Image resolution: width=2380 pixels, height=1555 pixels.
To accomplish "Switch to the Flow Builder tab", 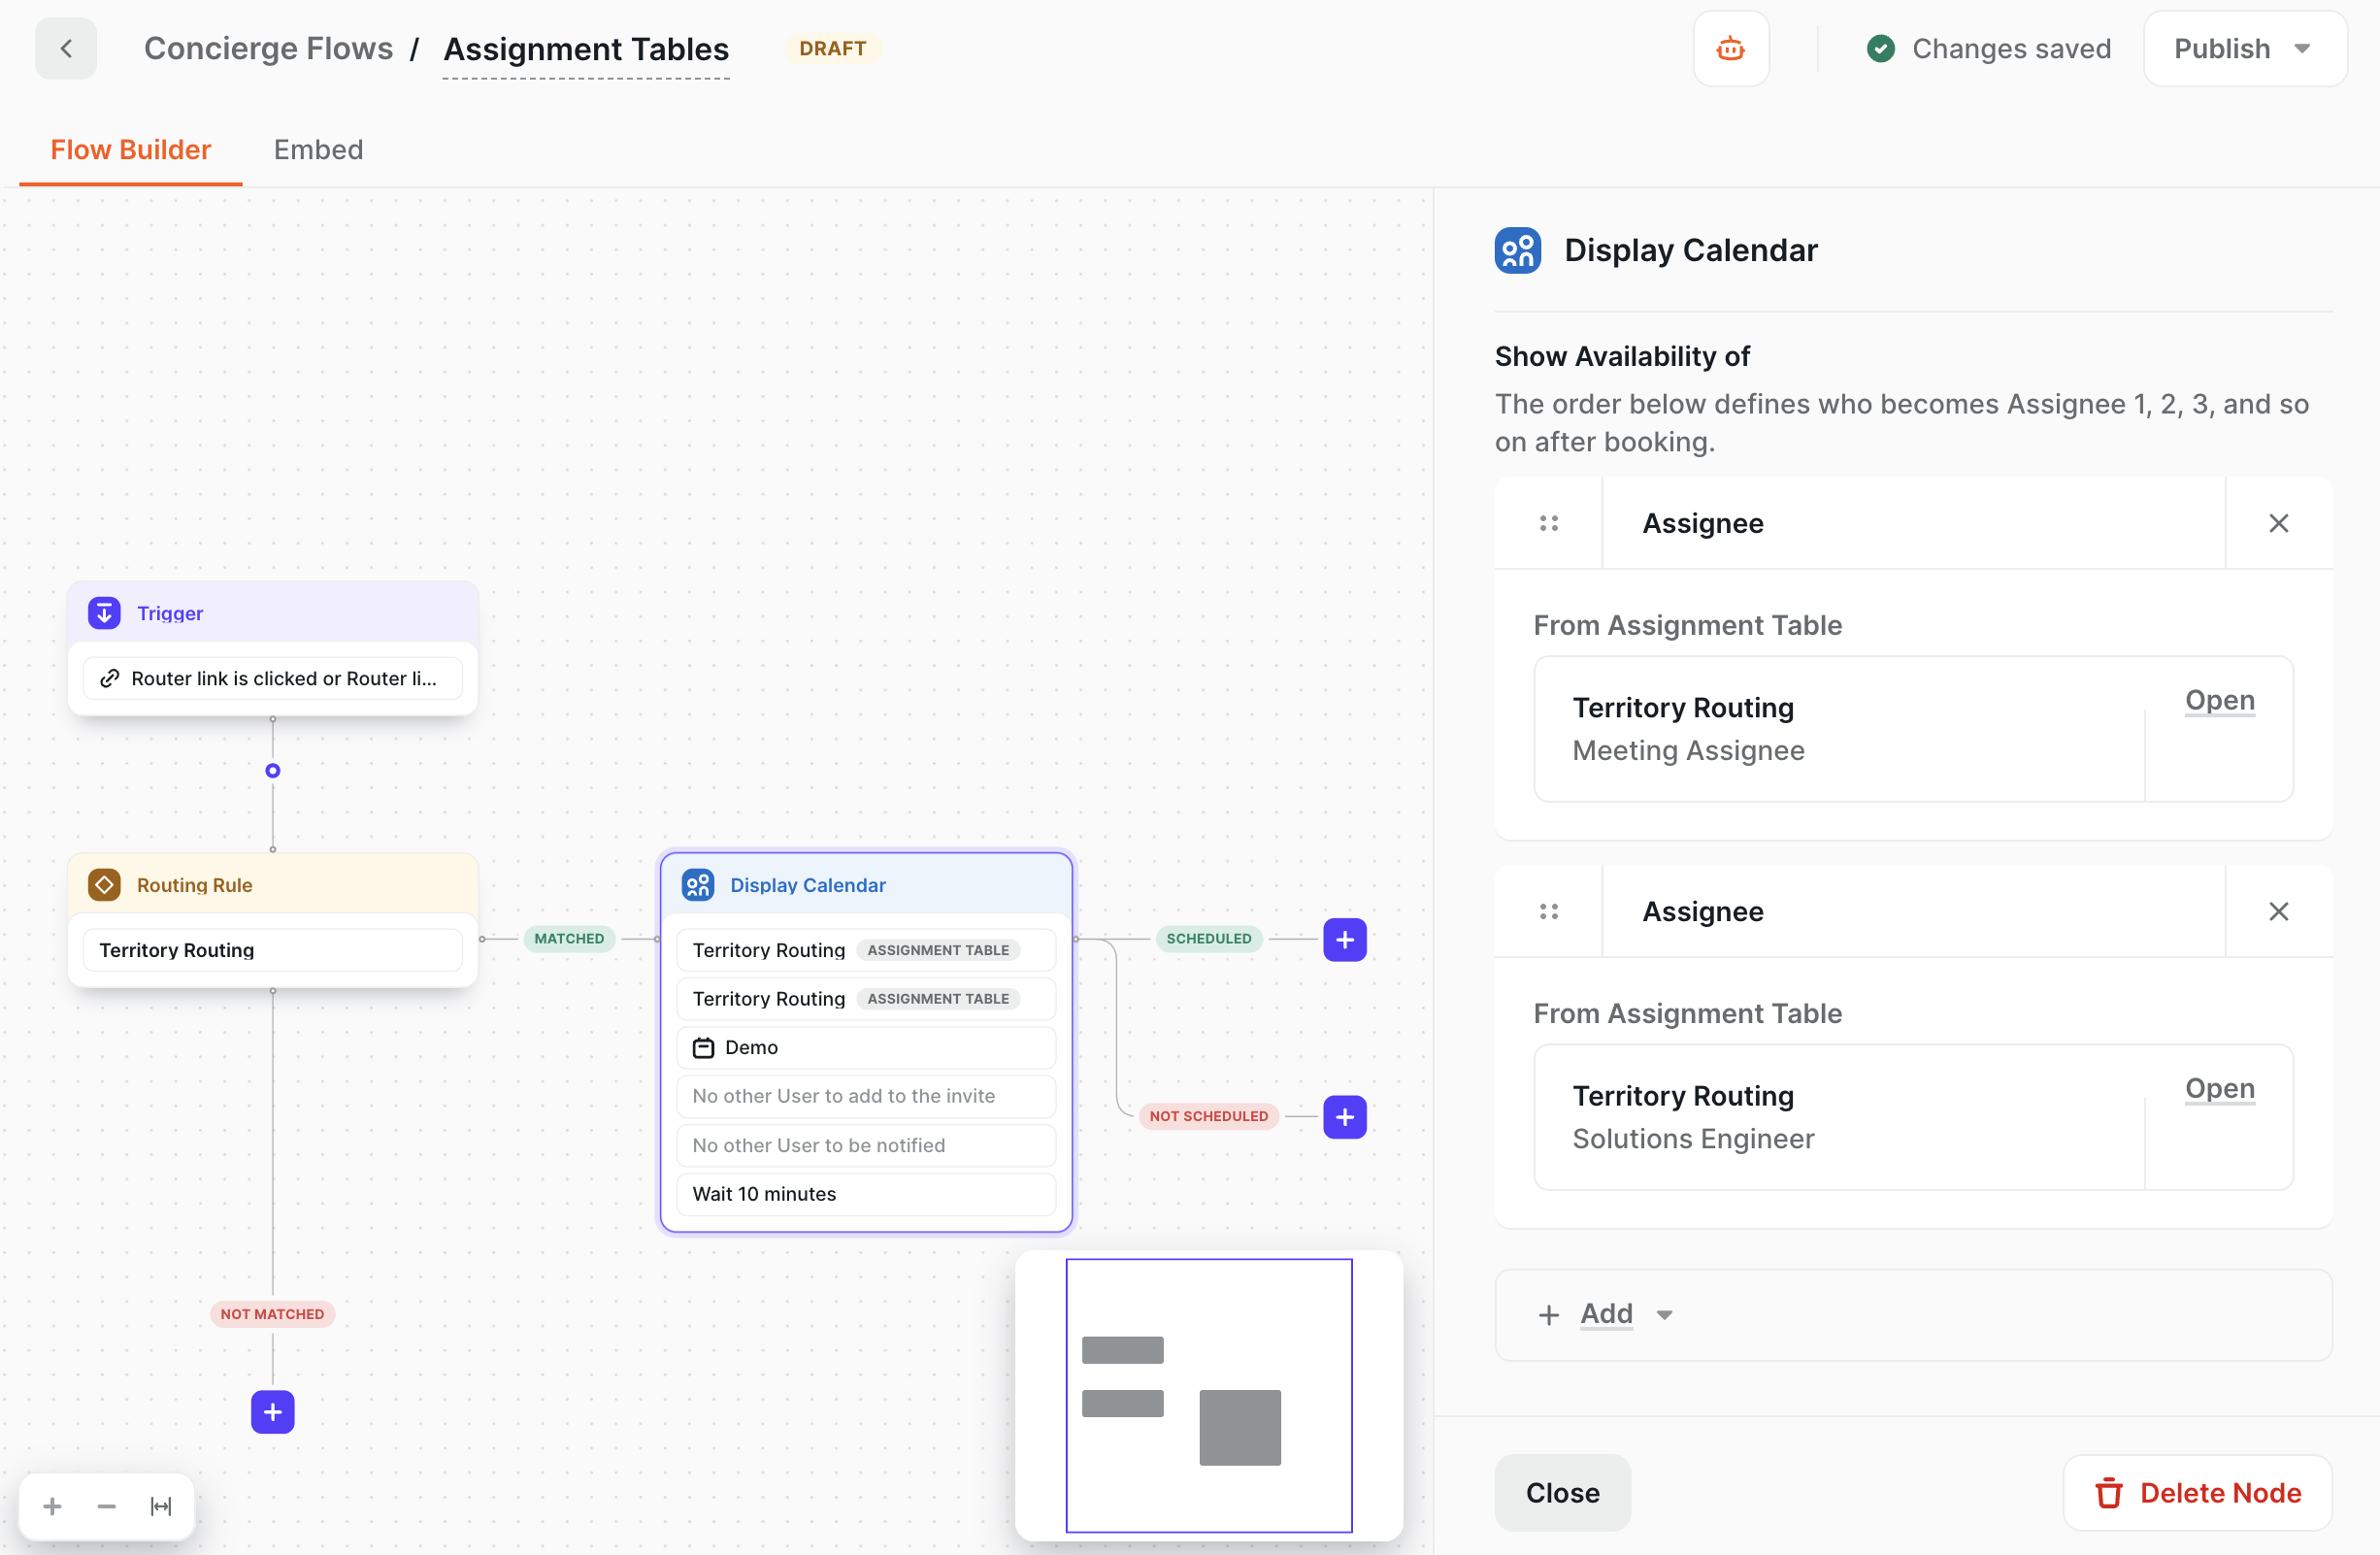I will pyautogui.click(x=131, y=149).
